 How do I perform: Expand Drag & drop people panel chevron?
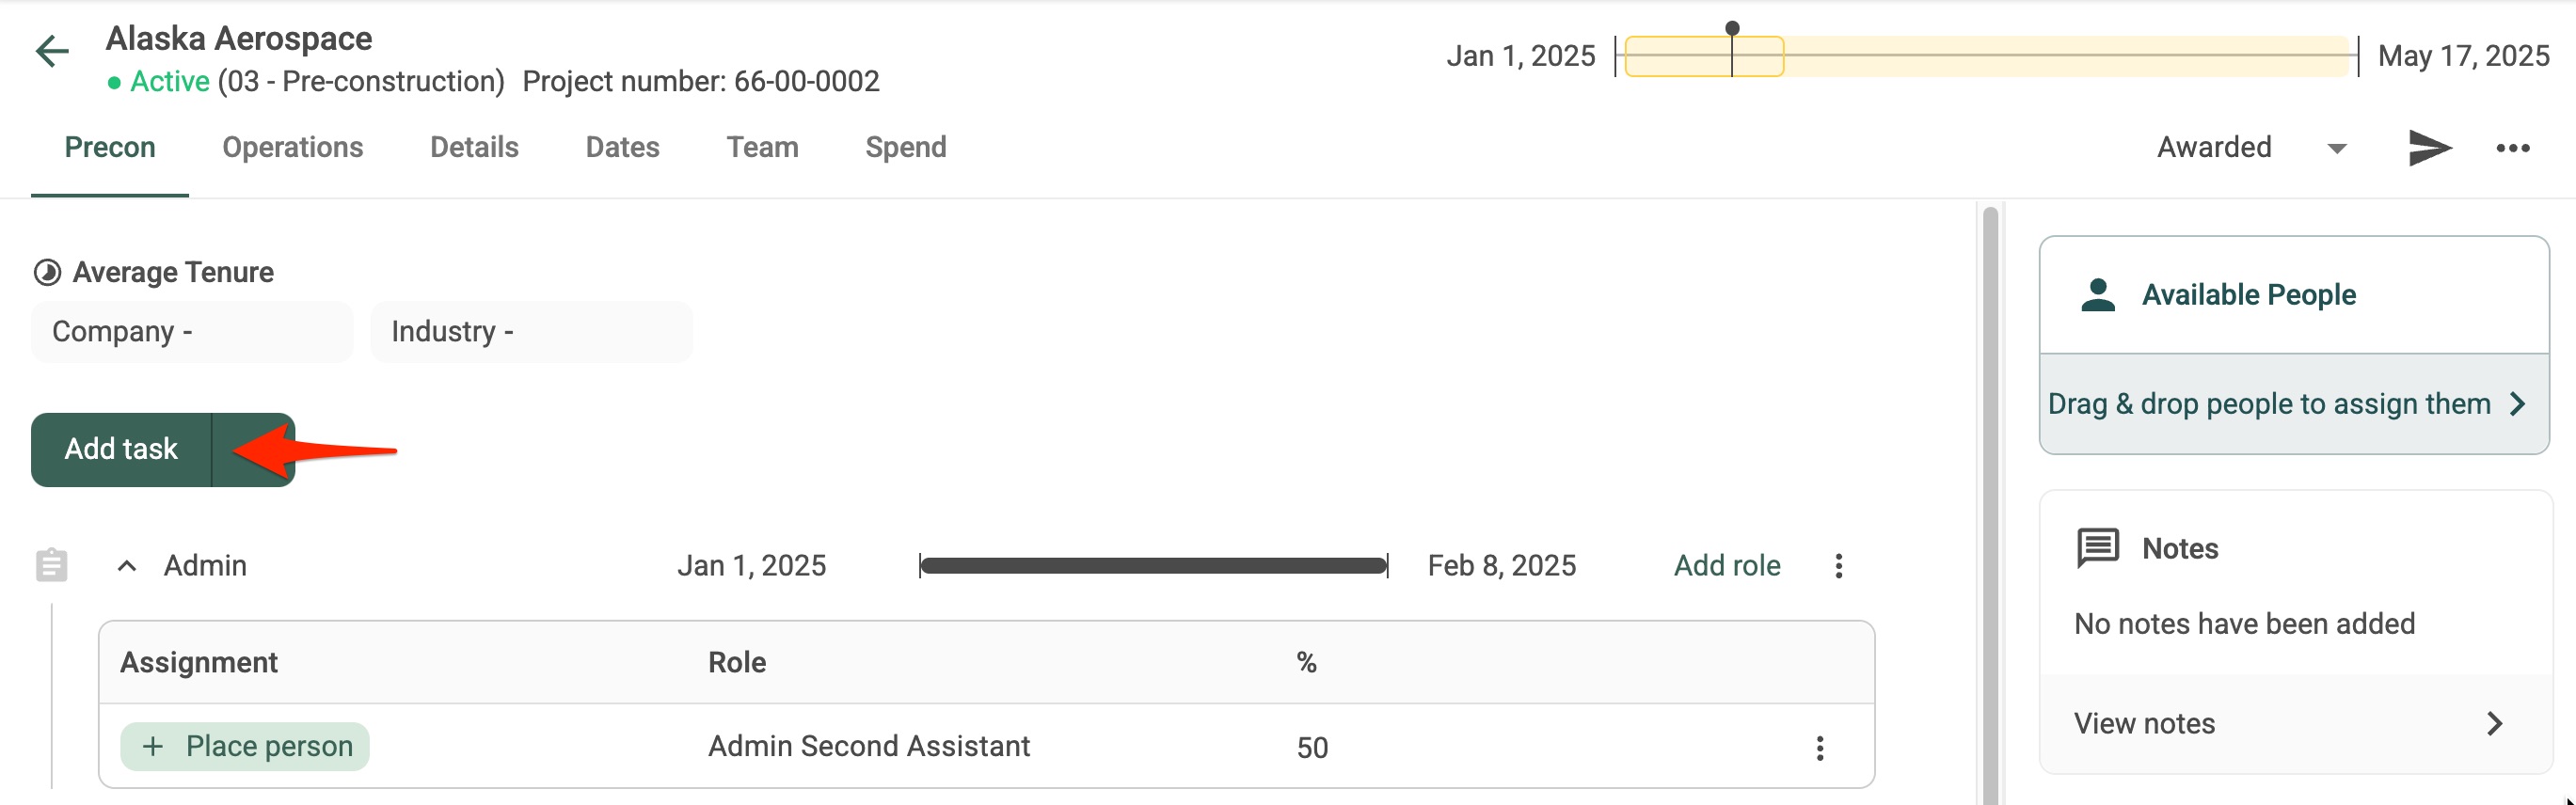tap(2517, 404)
